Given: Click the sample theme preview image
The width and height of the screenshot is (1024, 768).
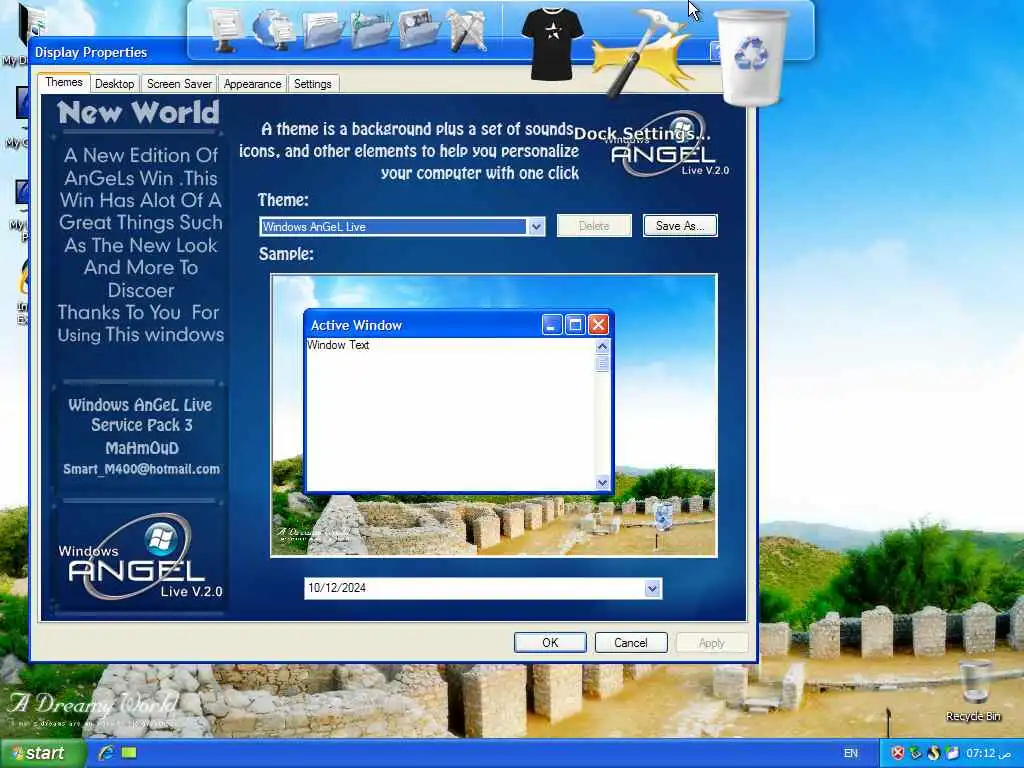Looking at the screenshot, I should [494, 415].
